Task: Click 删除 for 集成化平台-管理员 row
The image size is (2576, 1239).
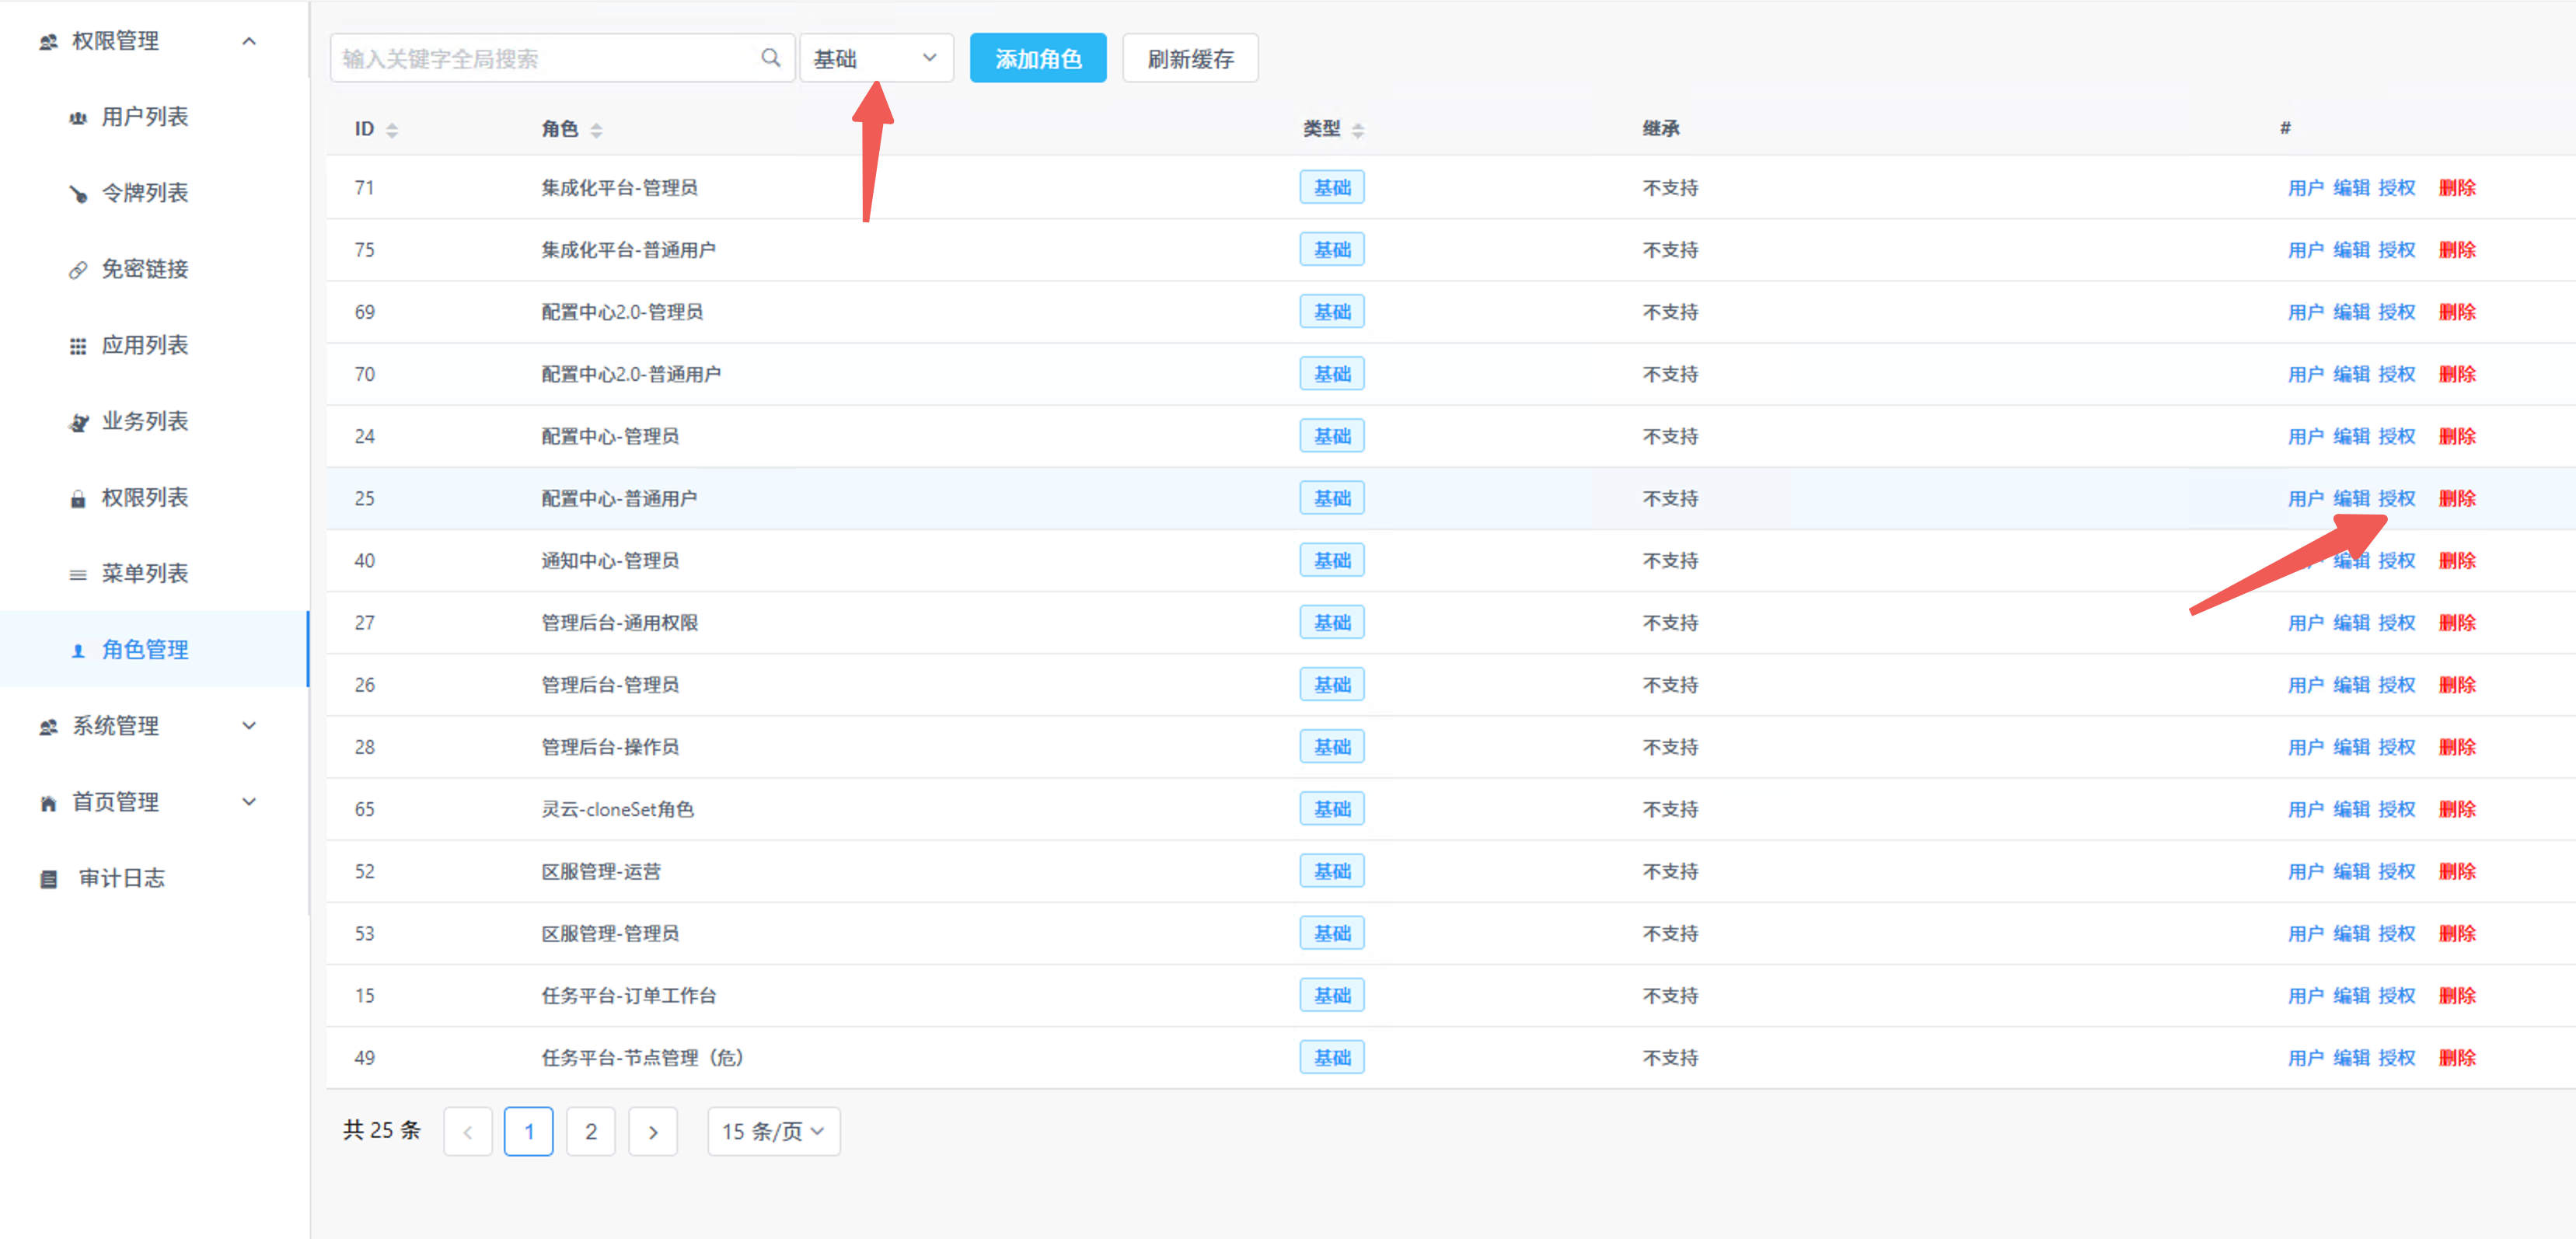Action: [x=2457, y=188]
